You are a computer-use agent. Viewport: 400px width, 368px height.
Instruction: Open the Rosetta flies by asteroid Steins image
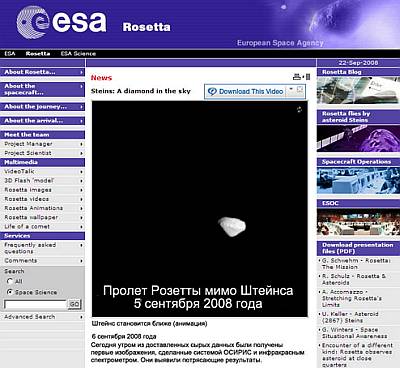click(x=358, y=138)
